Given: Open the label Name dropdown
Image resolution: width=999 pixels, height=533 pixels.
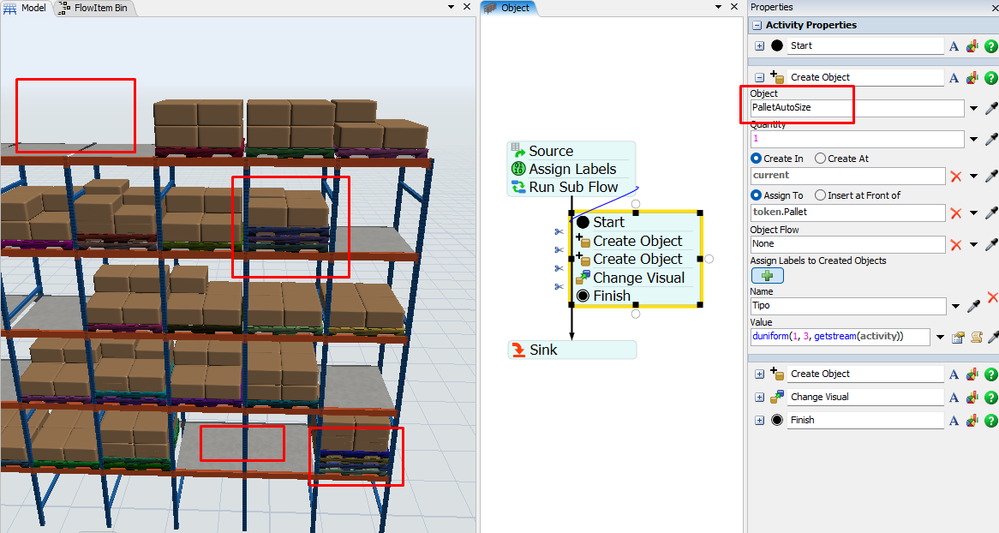Looking at the screenshot, I should pos(956,306).
